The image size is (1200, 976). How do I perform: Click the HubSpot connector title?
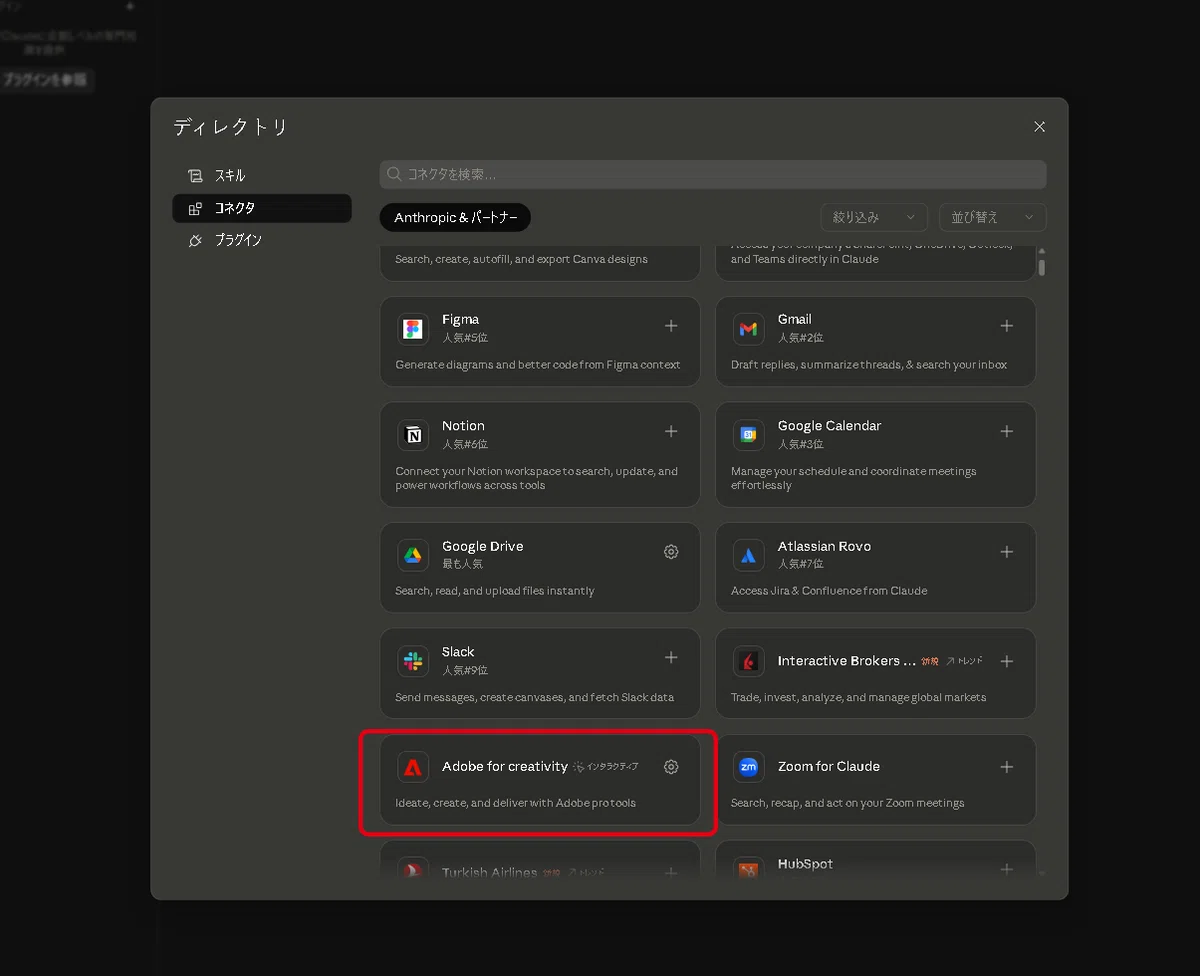(805, 864)
